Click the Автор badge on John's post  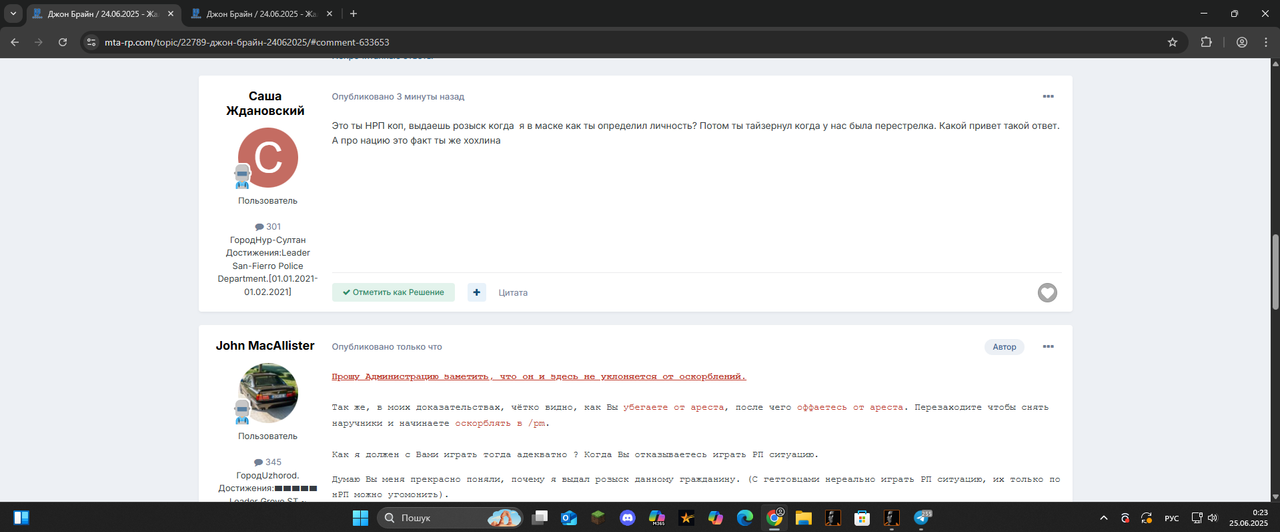[1005, 347]
